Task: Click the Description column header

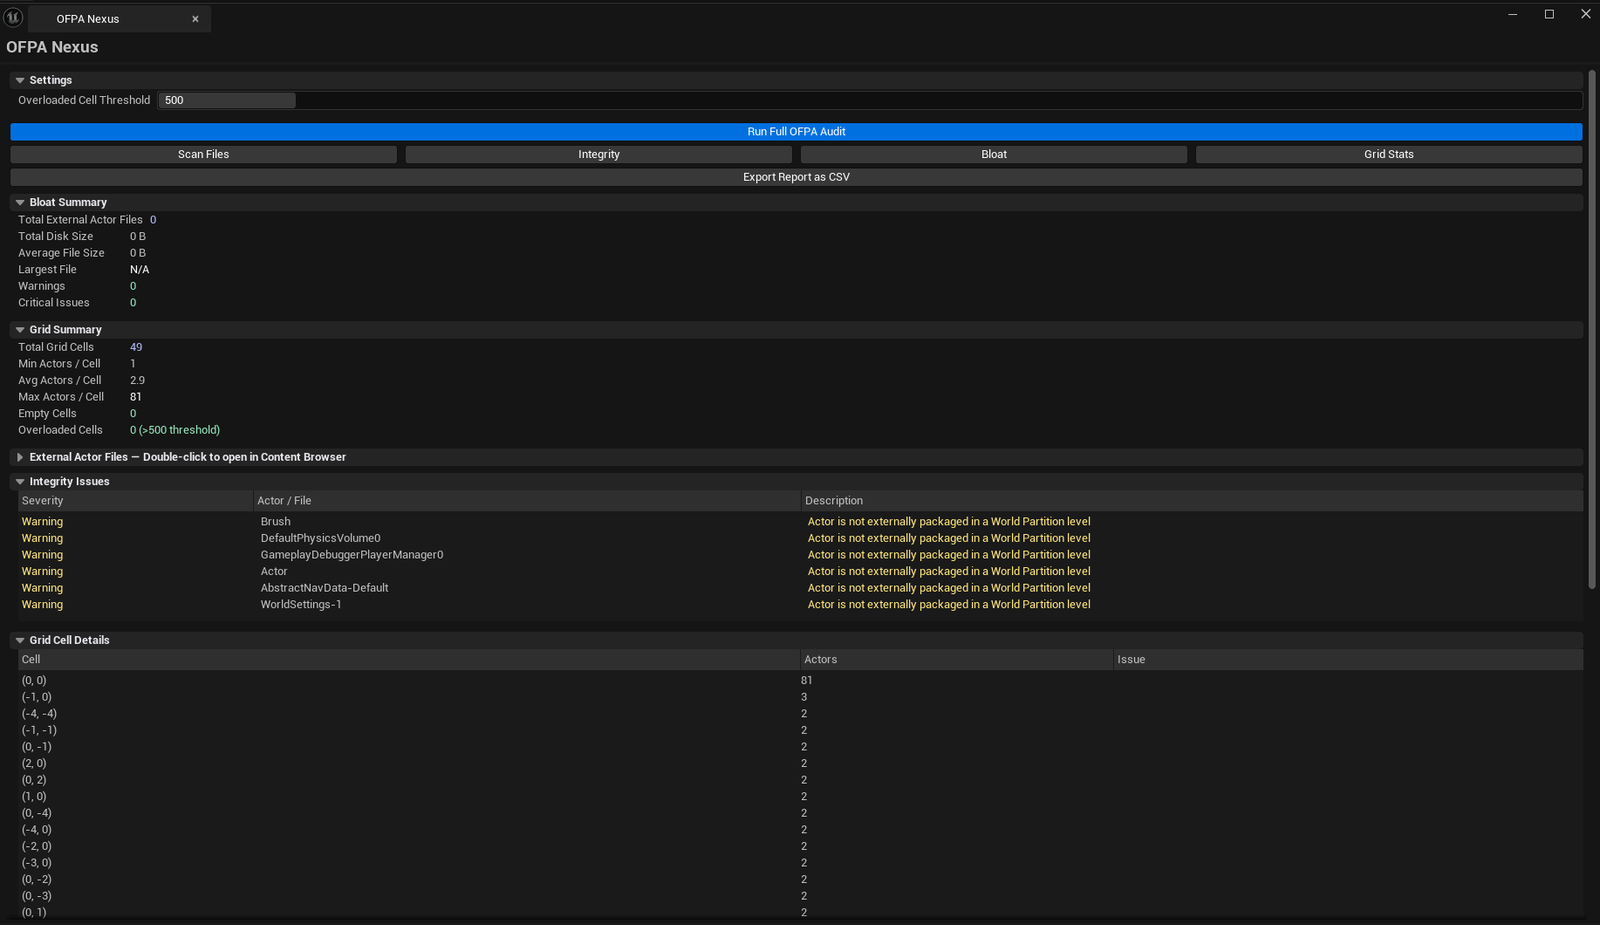Action: 1192,501
